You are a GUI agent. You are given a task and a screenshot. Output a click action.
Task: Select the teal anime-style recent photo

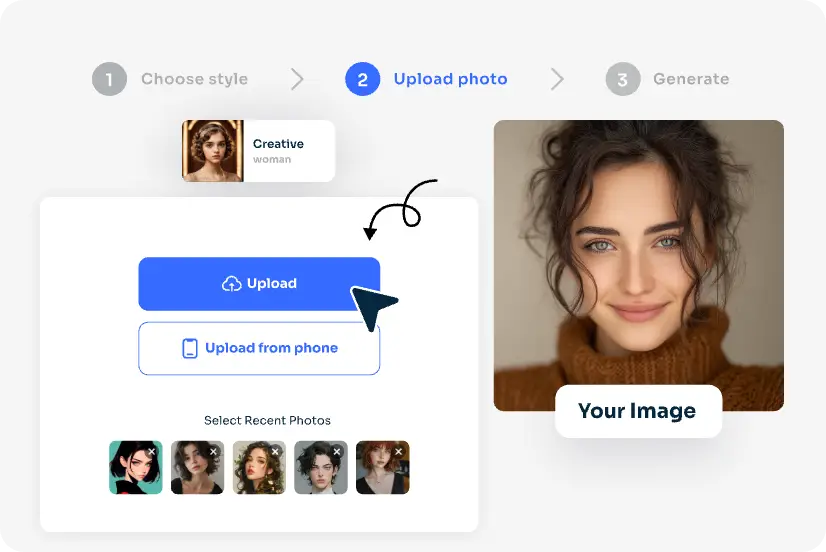coord(132,470)
